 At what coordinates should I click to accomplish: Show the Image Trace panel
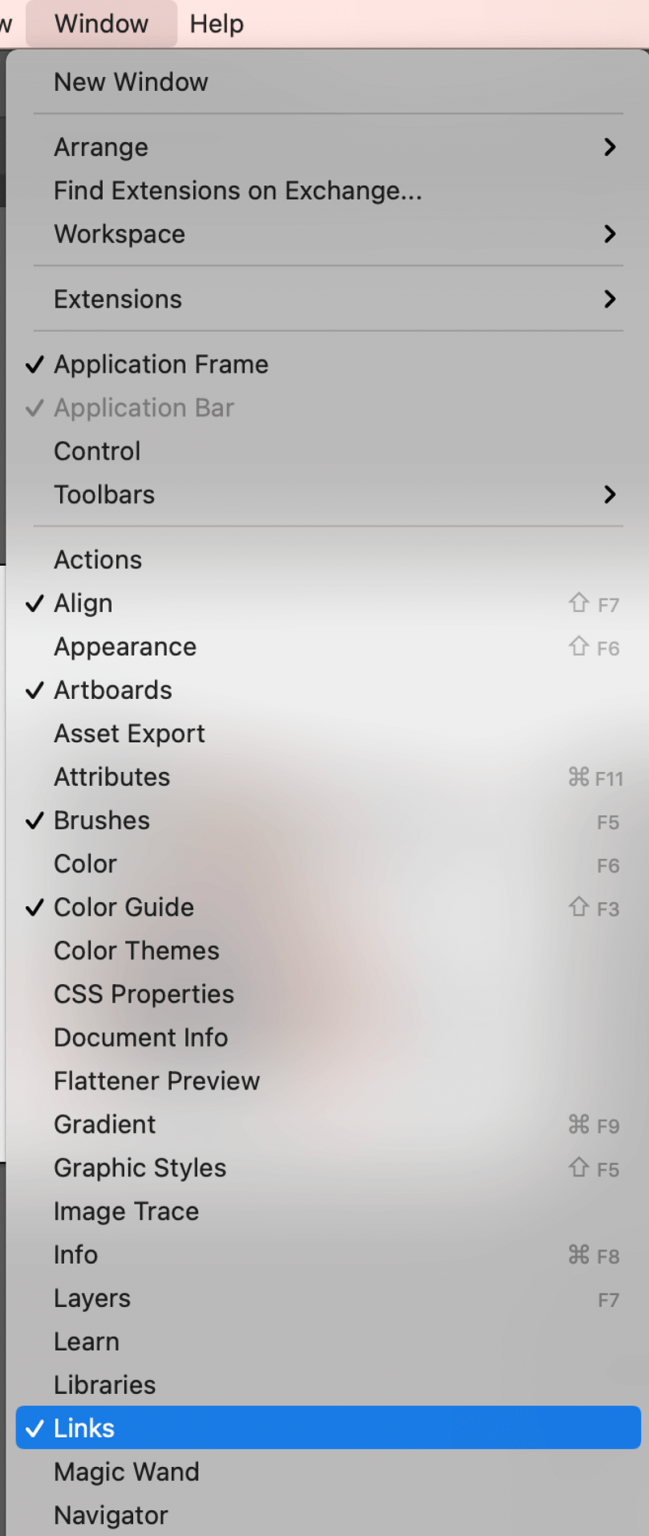click(126, 1211)
